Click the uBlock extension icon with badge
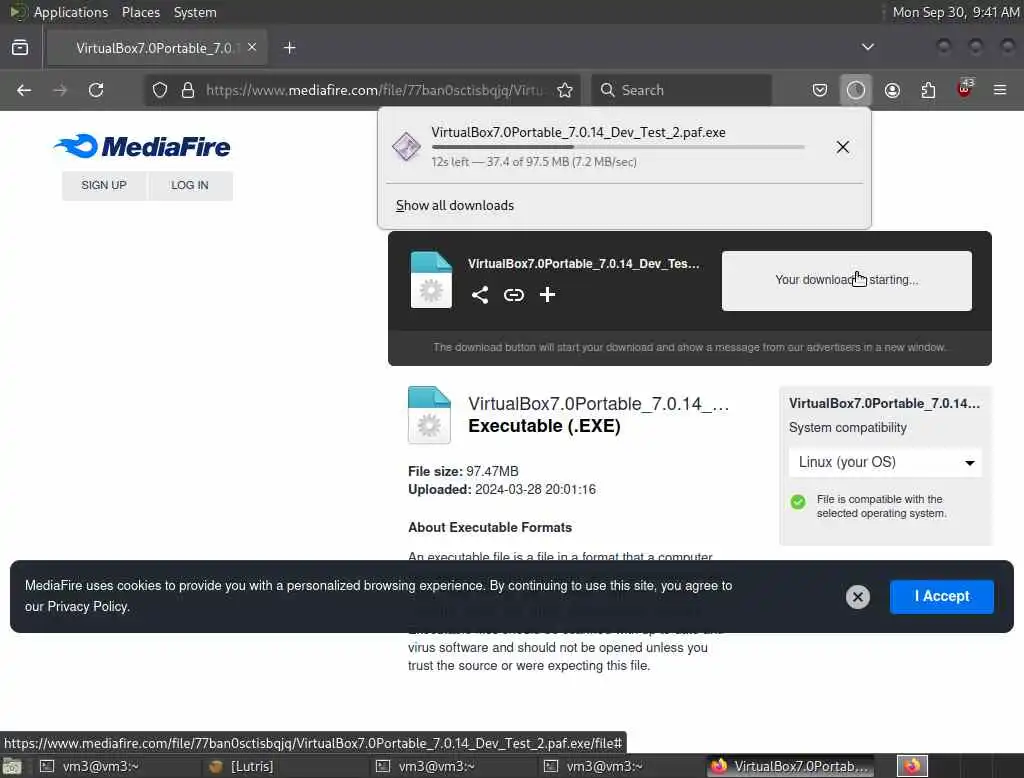The image size is (1024, 778). coord(965,89)
